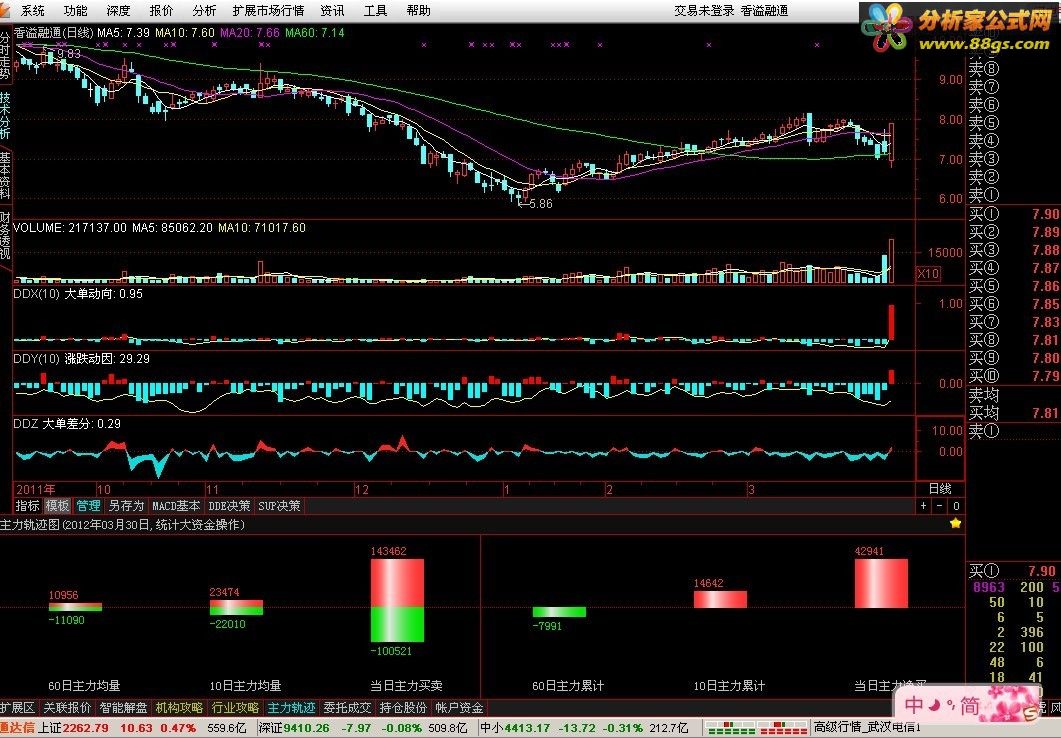The height and width of the screenshot is (738, 1061).
Task: Click the minus zoom-out chart button
Action: (x=939, y=505)
